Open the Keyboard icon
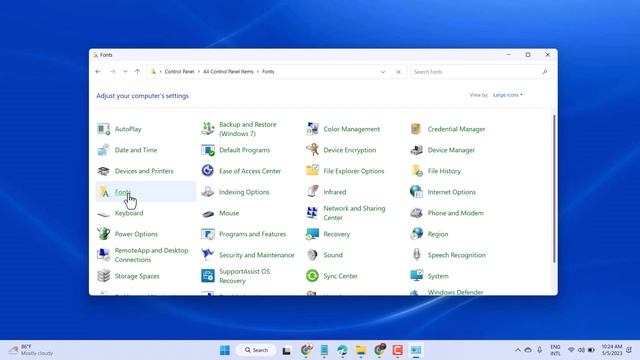The width and height of the screenshot is (640, 360). [x=104, y=213]
